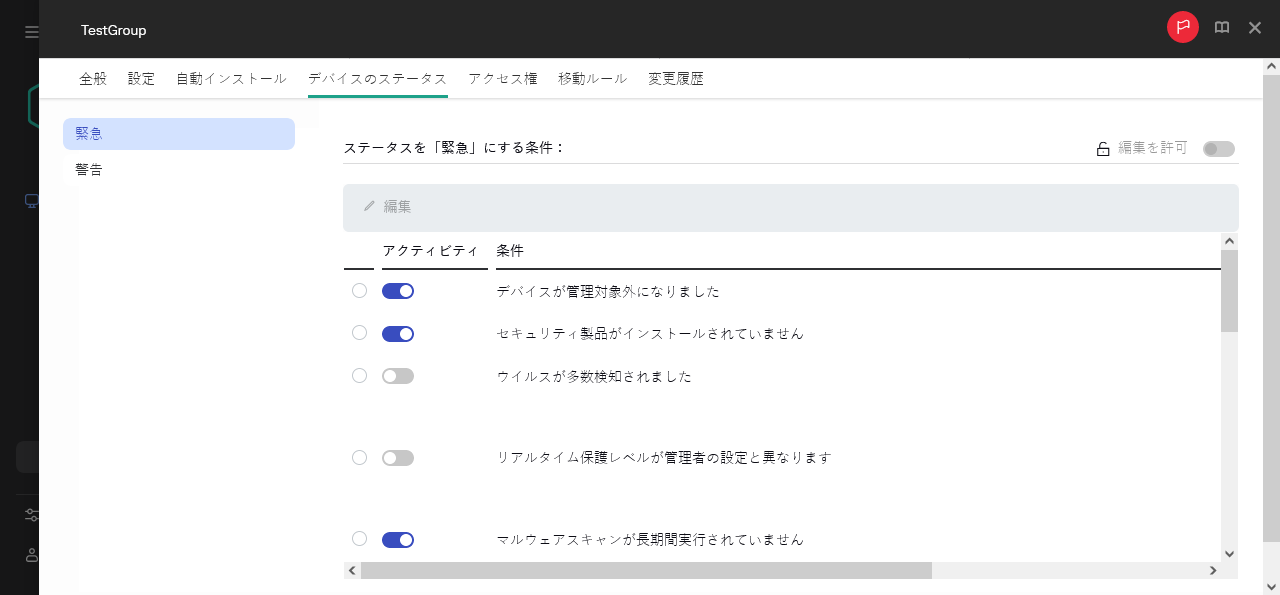Open the Devices monitor icon in sidebar
The width and height of the screenshot is (1280, 595).
(x=31, y=200)
